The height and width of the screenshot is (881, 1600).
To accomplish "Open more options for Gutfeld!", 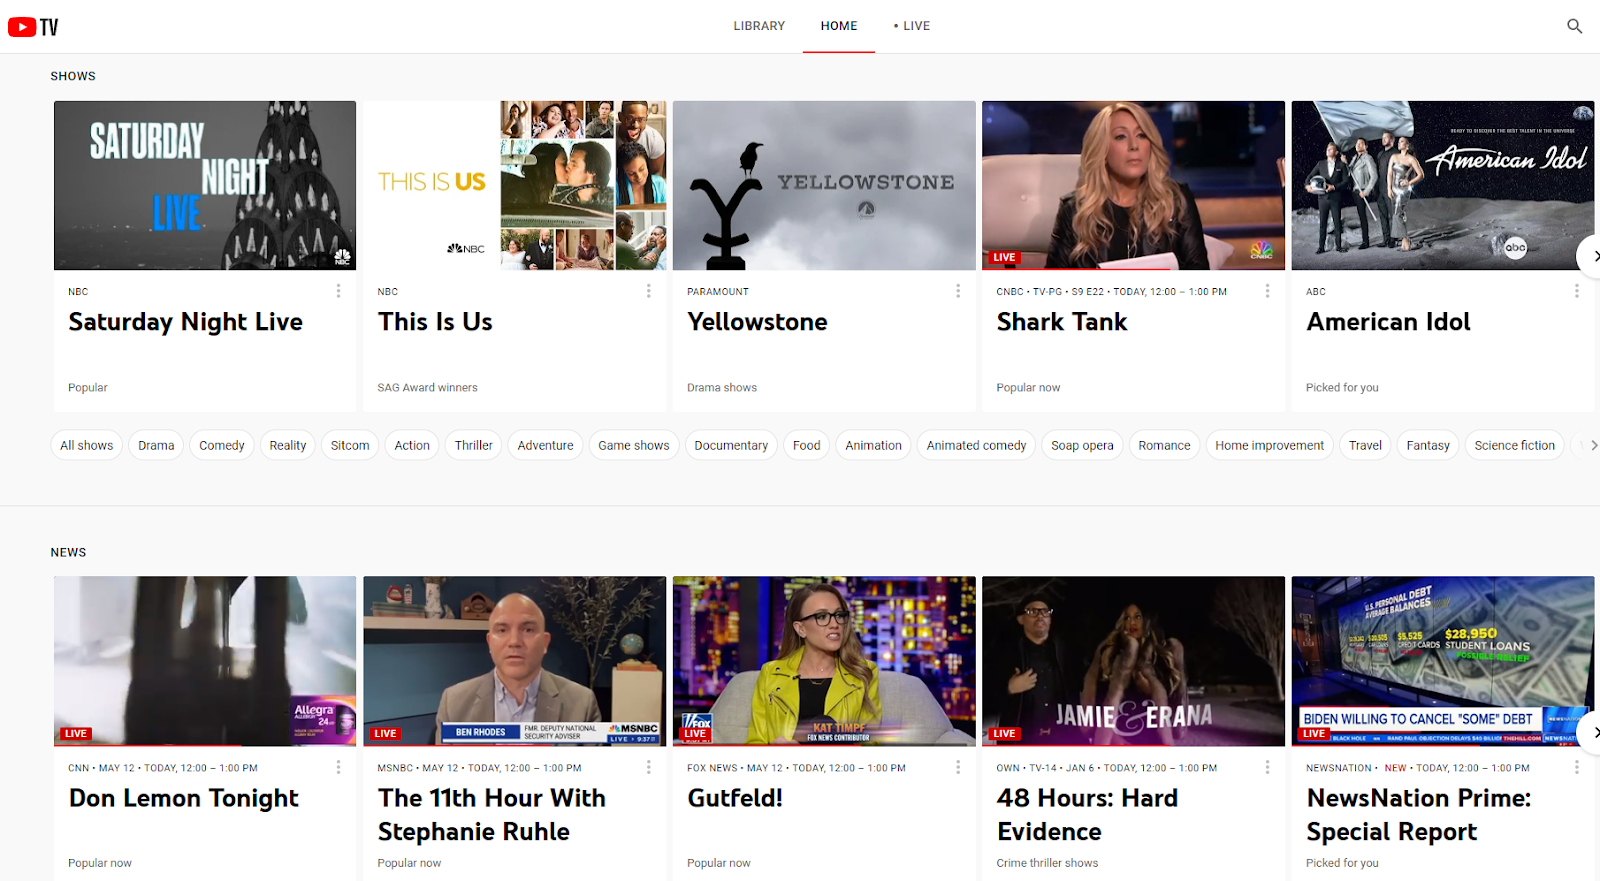I will tap(957, 767).
